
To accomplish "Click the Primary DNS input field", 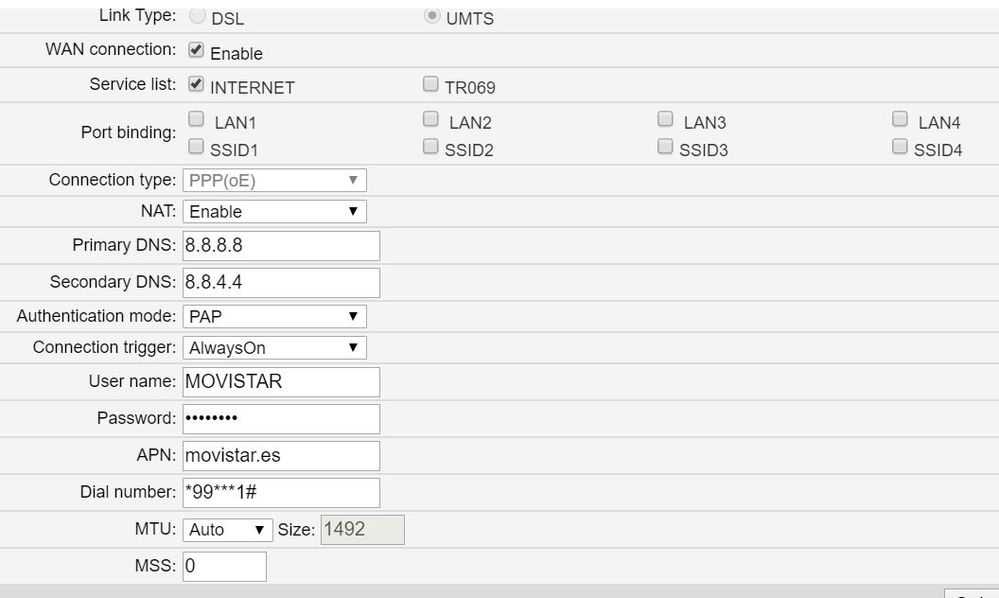I will coord(280,245).
